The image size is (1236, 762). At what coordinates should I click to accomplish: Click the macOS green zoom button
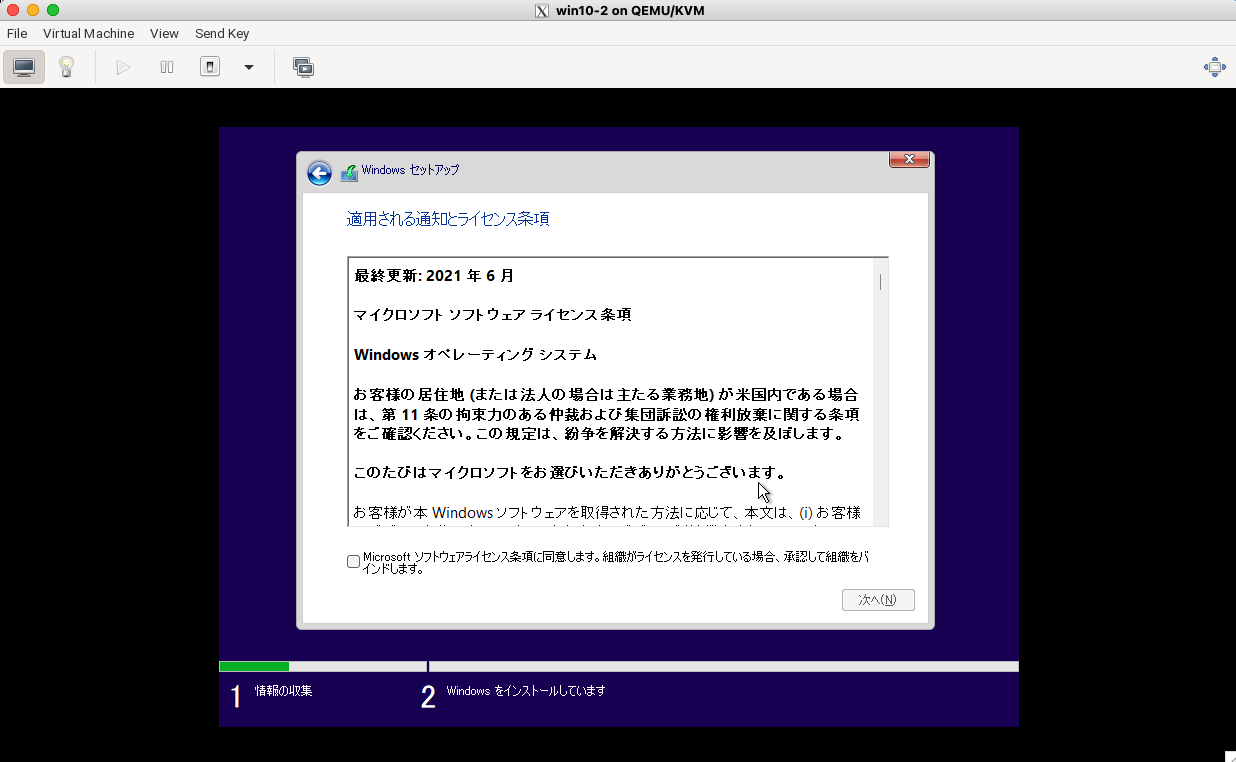click(53, 10)
